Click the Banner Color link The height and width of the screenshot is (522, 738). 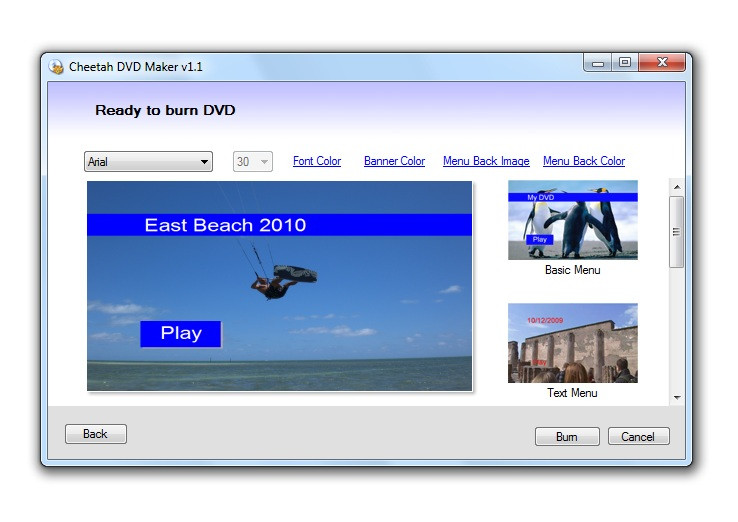(394, 161)
